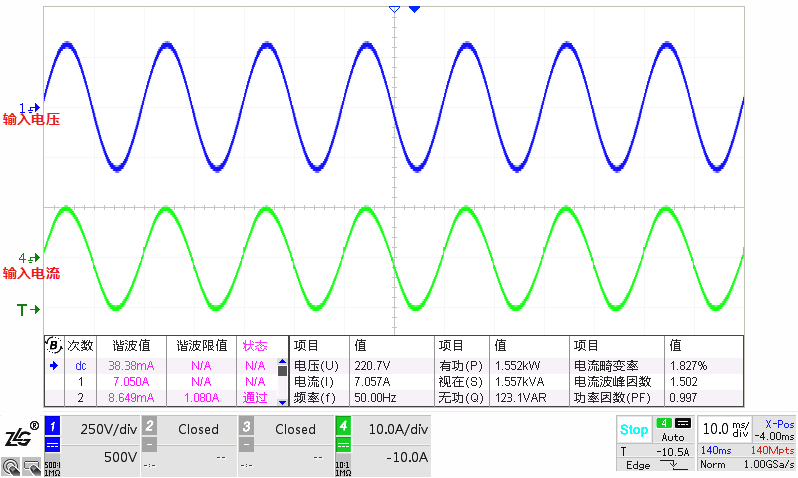798x478 pixels.
Task: Select harmonic 2 value 8.649mA
Action: [131, 397]
